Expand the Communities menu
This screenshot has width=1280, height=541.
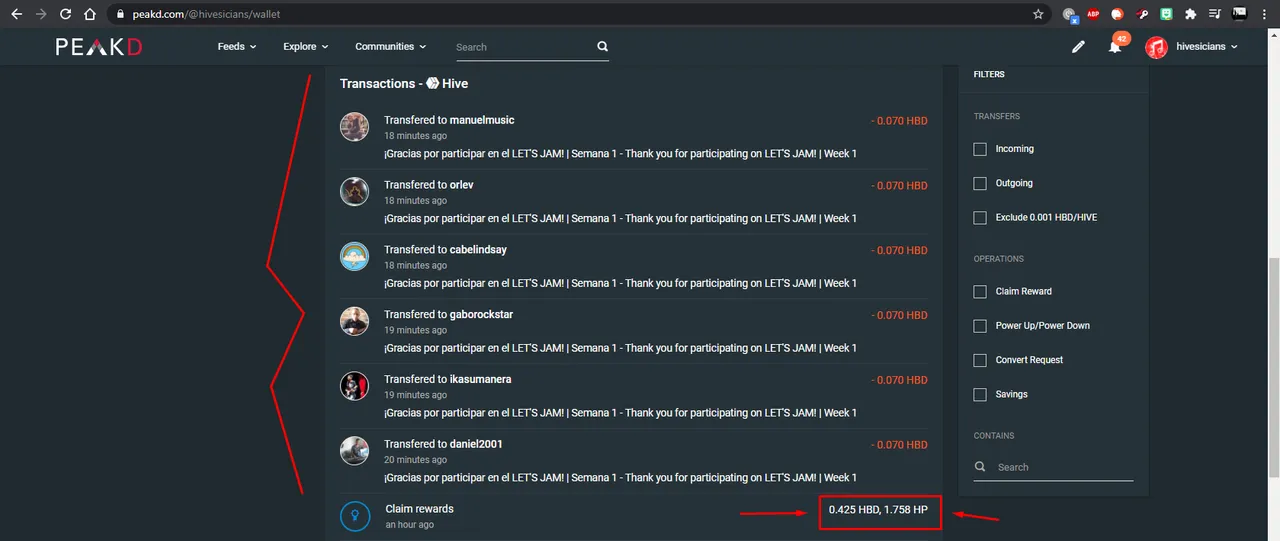(x=390, y=46)
